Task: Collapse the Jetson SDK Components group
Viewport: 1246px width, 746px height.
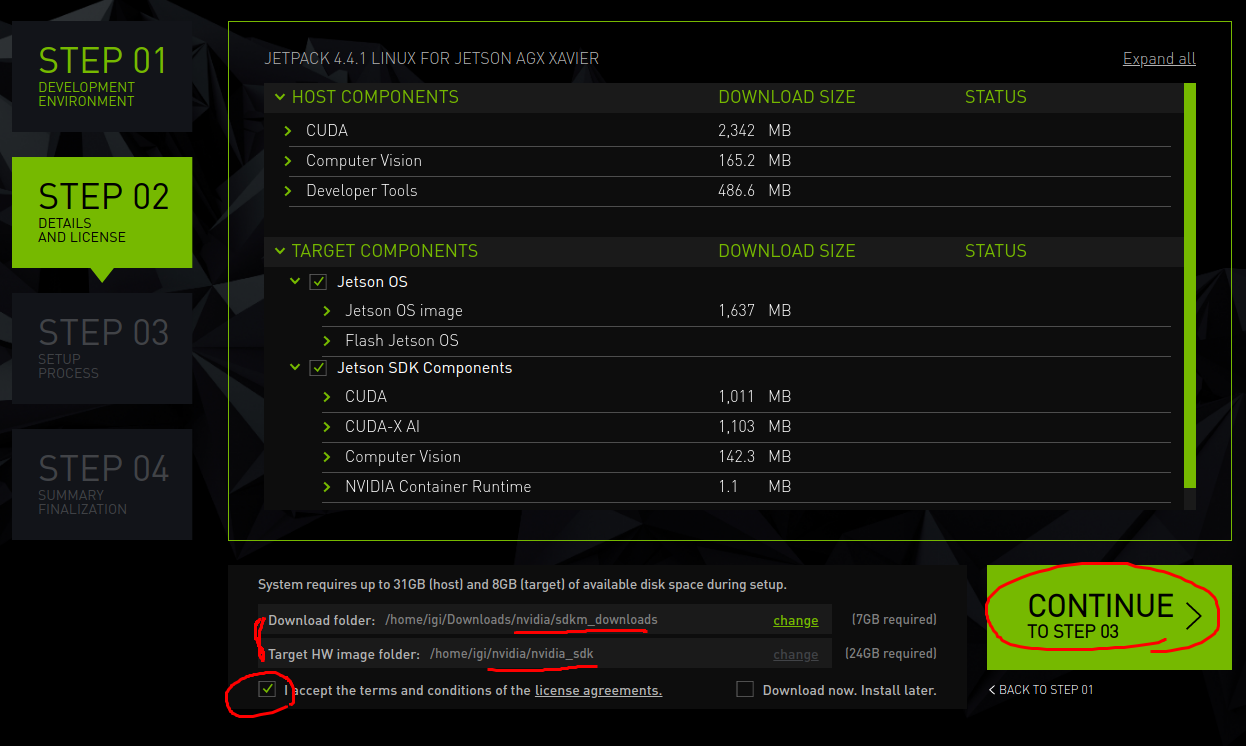Action: [x=295, y=368]
